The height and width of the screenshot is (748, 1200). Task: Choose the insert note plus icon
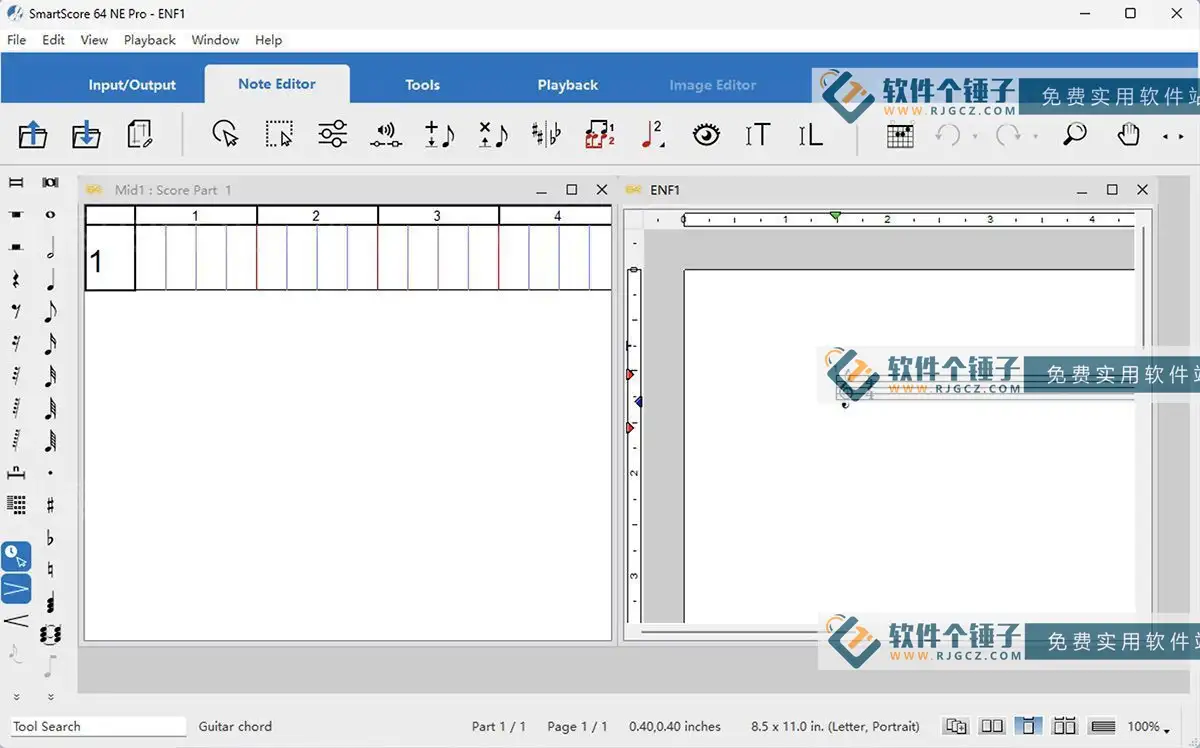click(439, 134)
